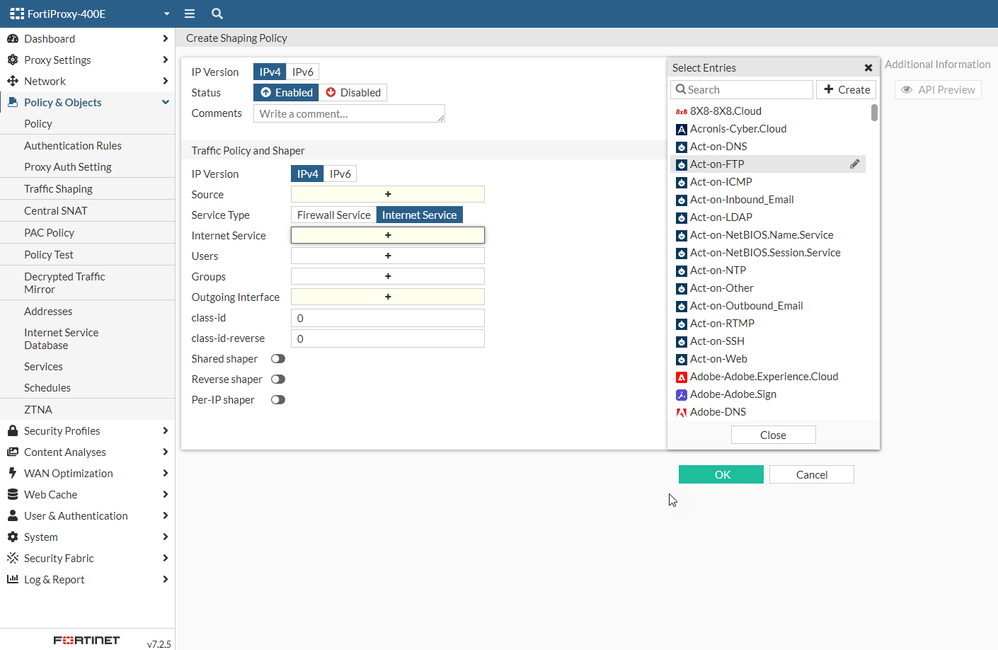Collapse the Policy & Objects chevron

(x=165, y=102)
